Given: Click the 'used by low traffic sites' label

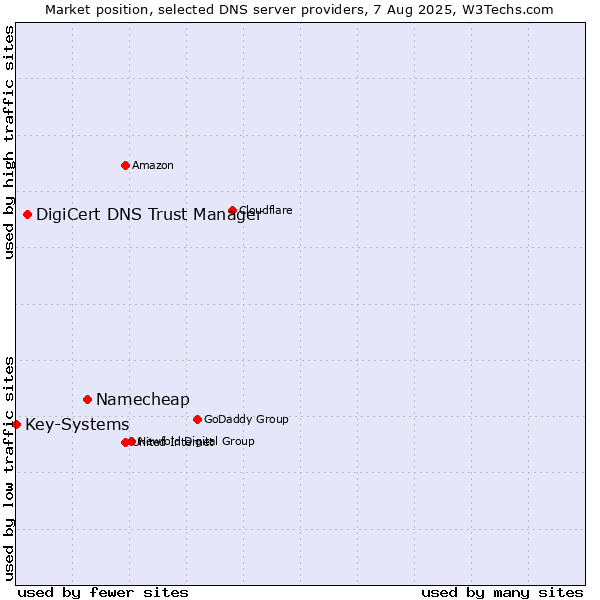Looking at the screenshot, I should pos(8,469).
